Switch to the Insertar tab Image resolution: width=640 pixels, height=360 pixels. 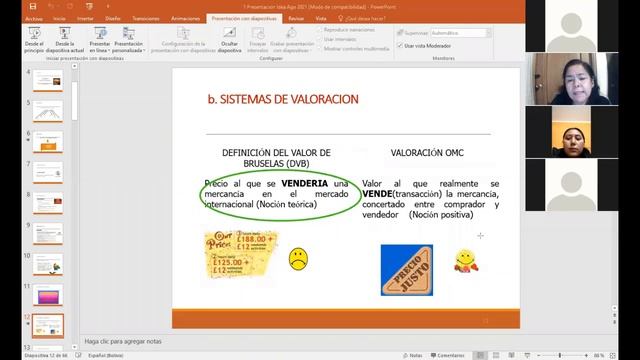pyautogui.click(x=85, y=18)
